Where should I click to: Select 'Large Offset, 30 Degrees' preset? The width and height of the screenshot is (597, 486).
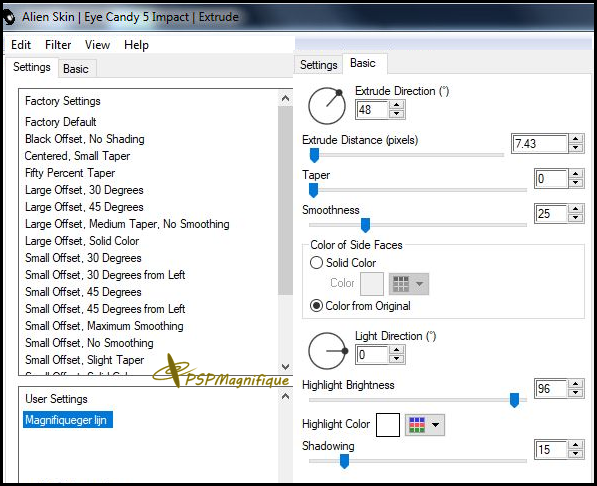84,190
